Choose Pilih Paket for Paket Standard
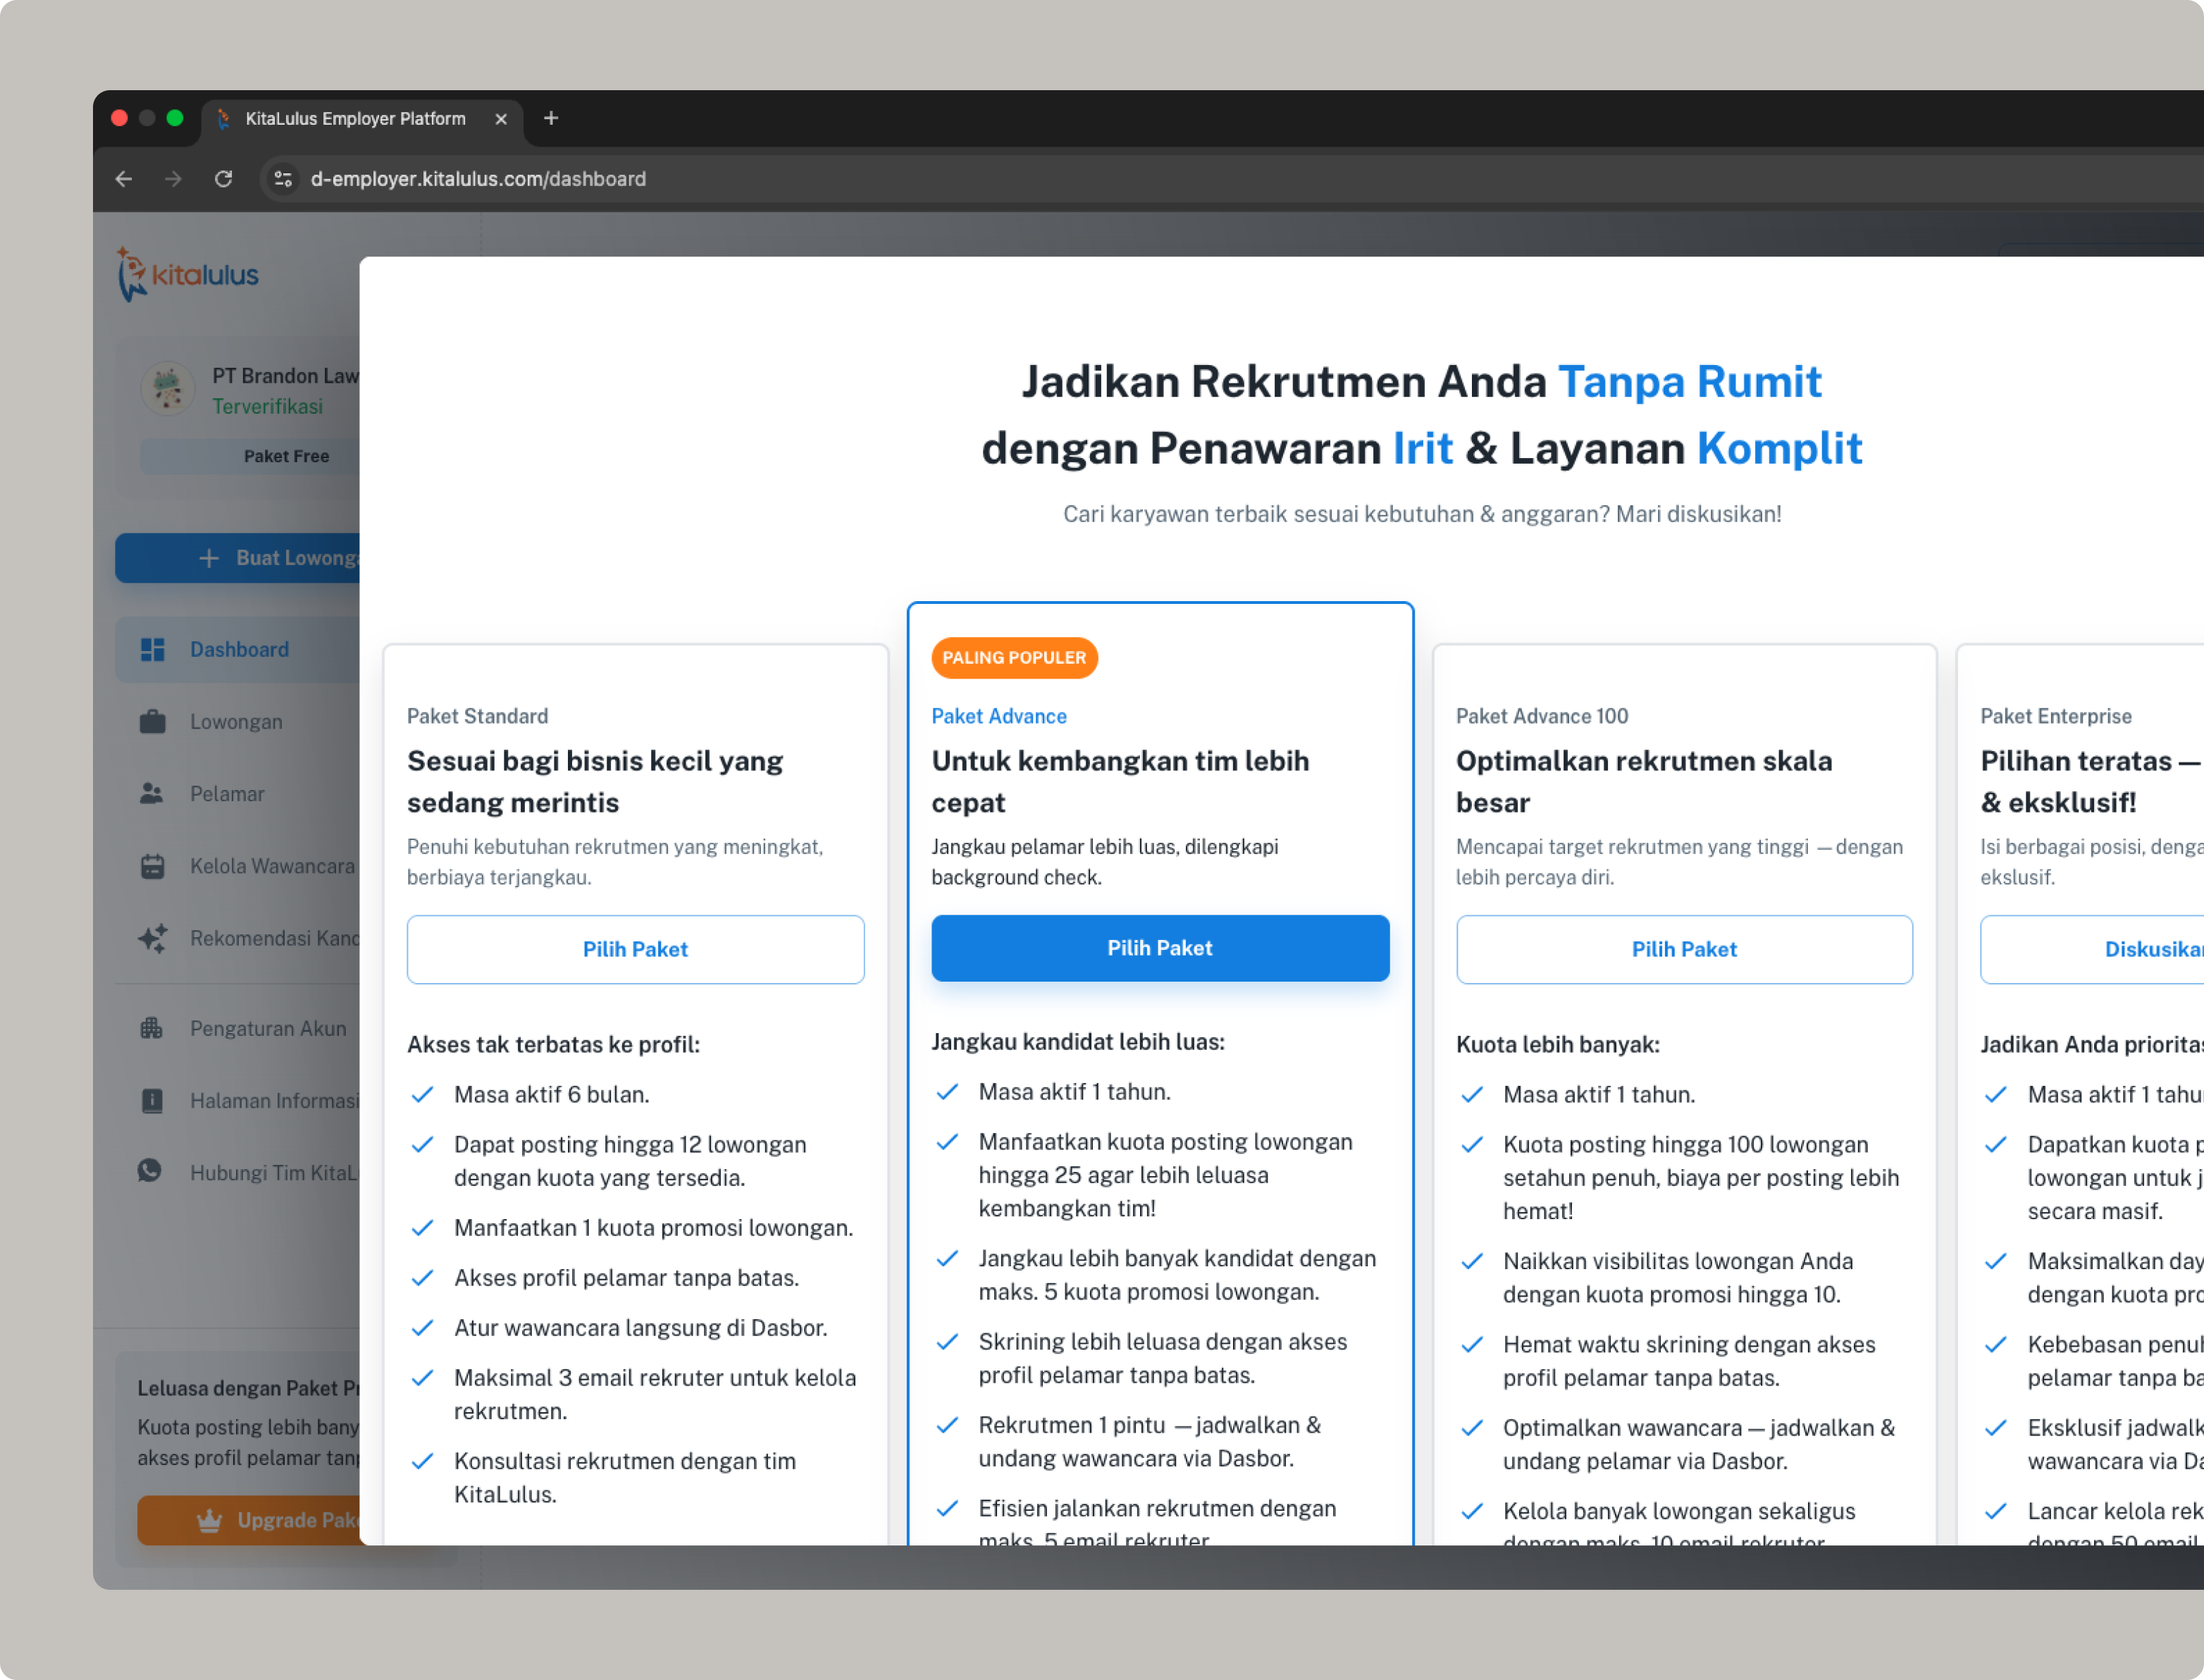The height and width of the screenshot is (1680, 2204). 635,949
